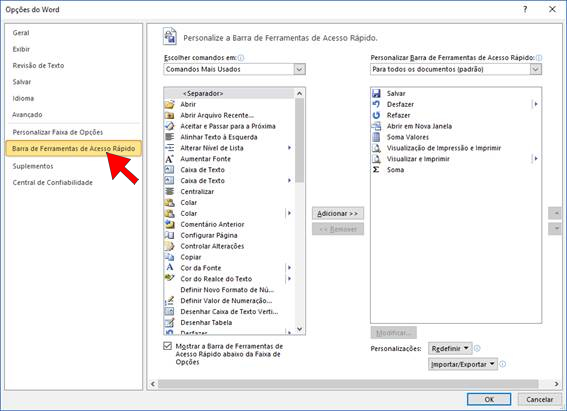Select the Centralizar command entry

[x=229, y=192]
